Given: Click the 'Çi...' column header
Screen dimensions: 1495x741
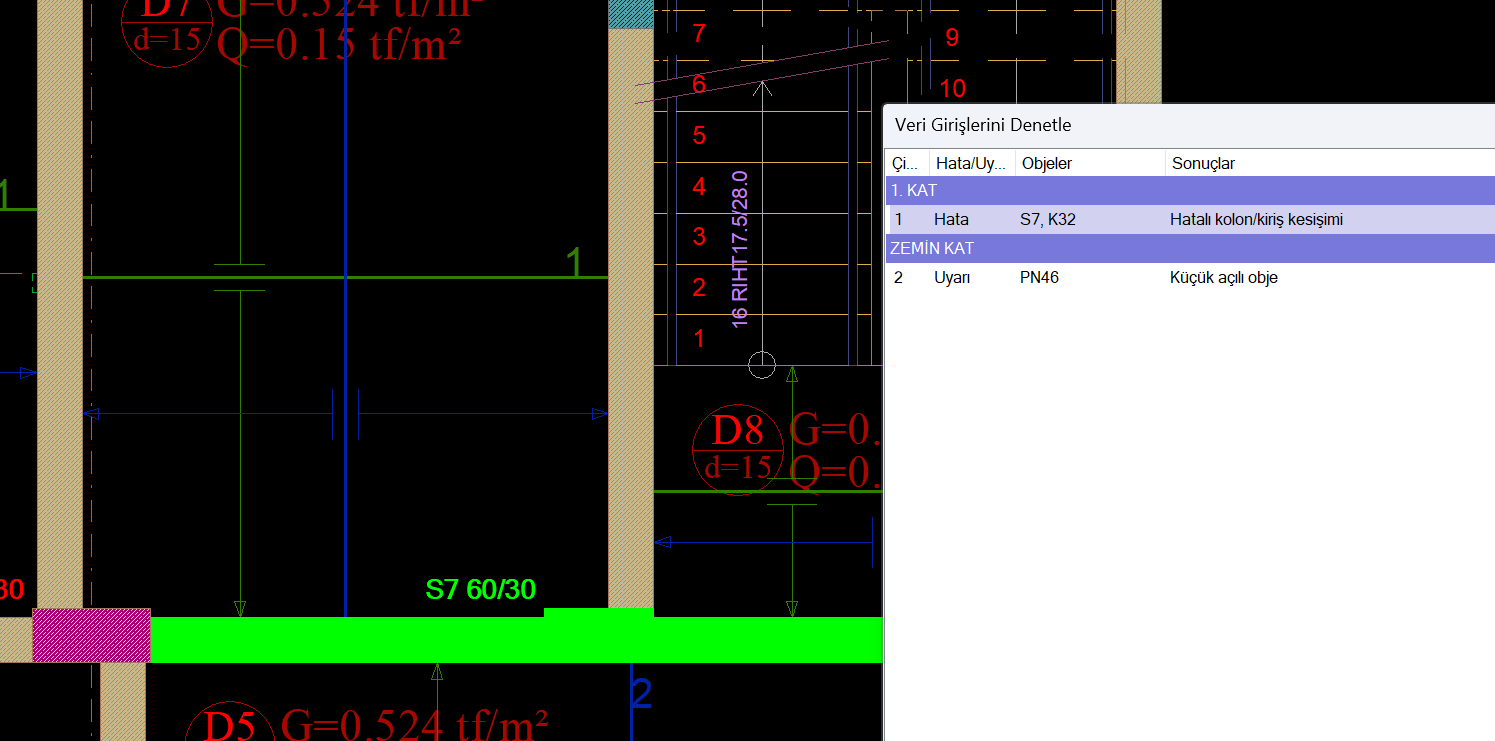Looking at the screenshot, I should (x=907, y=163).
